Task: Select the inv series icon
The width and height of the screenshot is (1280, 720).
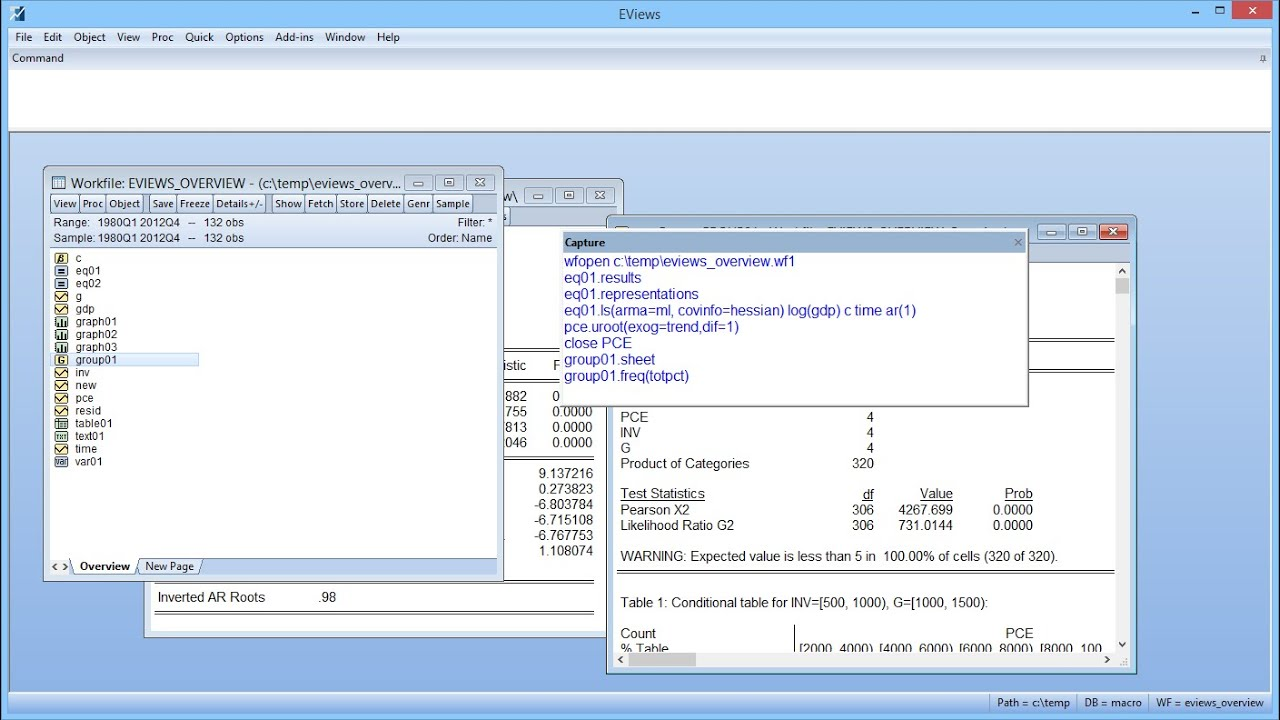Action: (x=61, y=373)
